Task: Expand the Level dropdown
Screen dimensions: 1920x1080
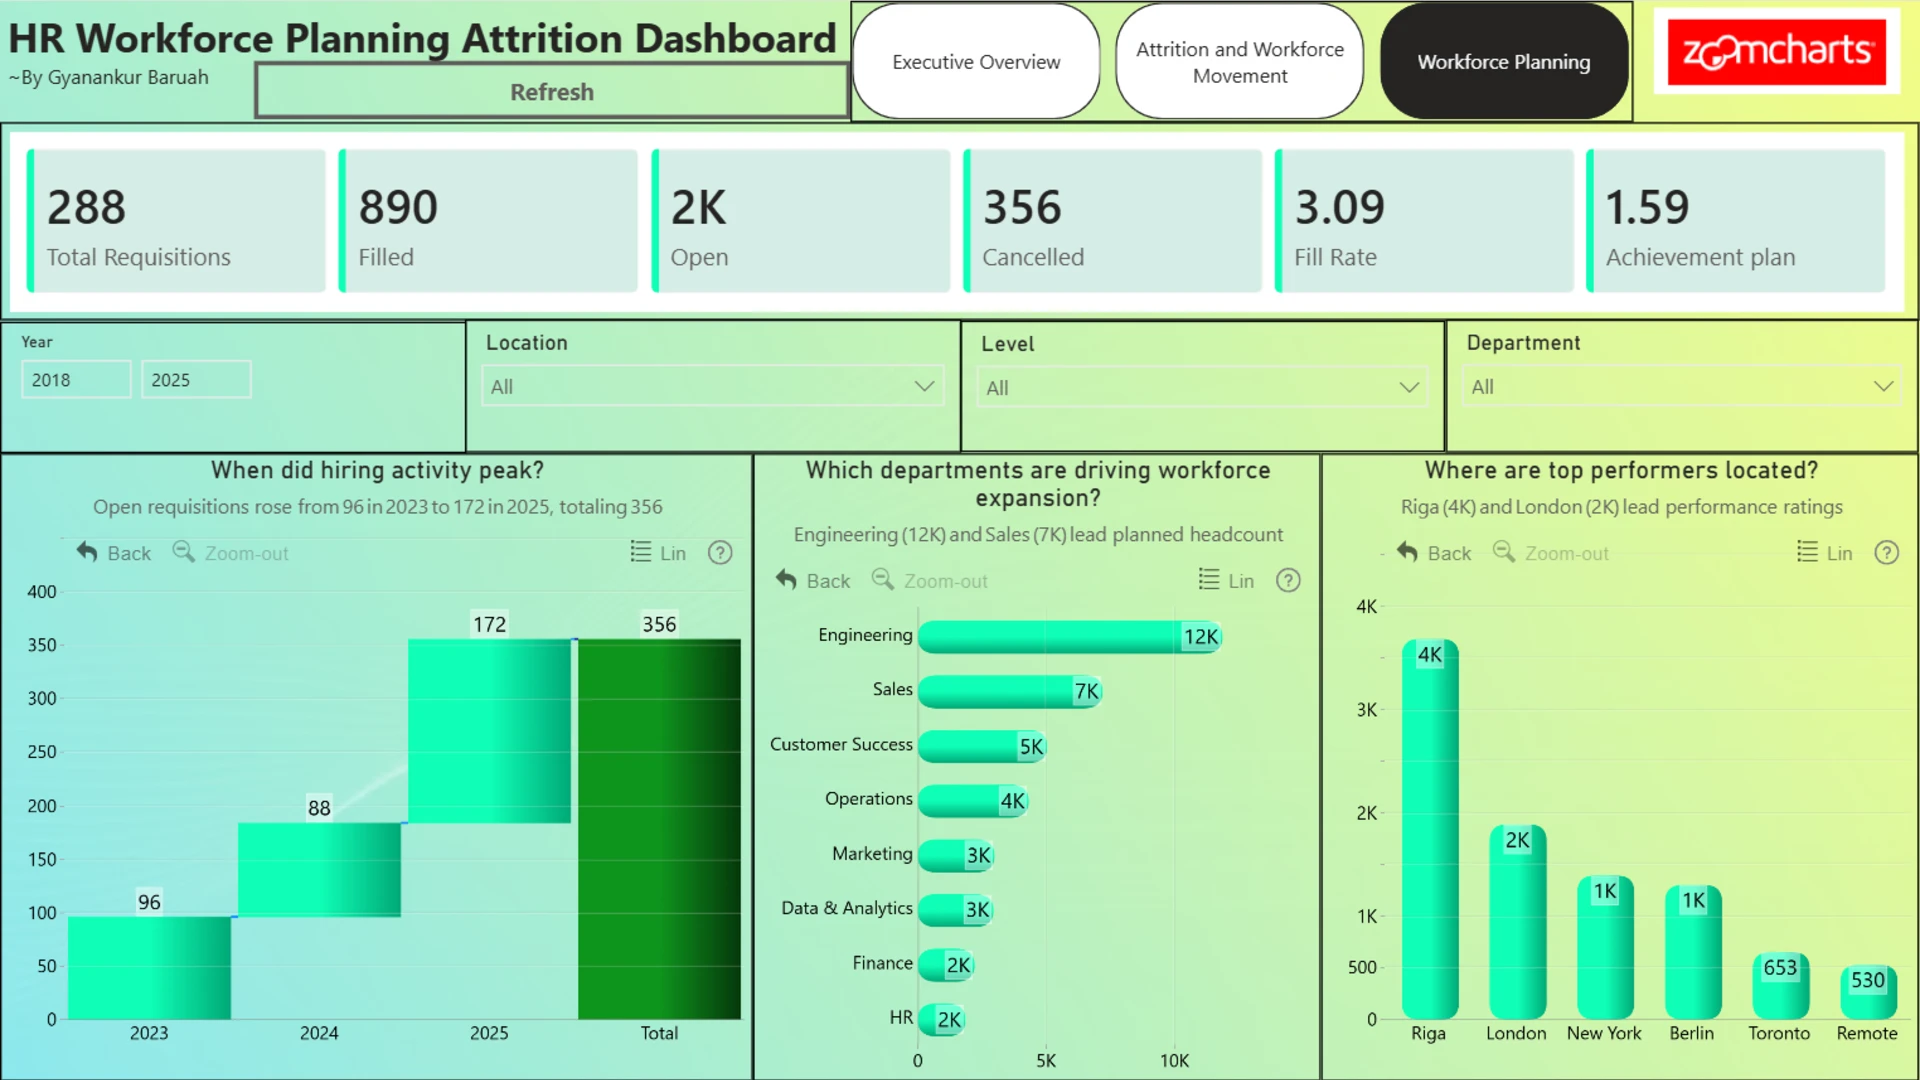Action: click(1203, 387)
